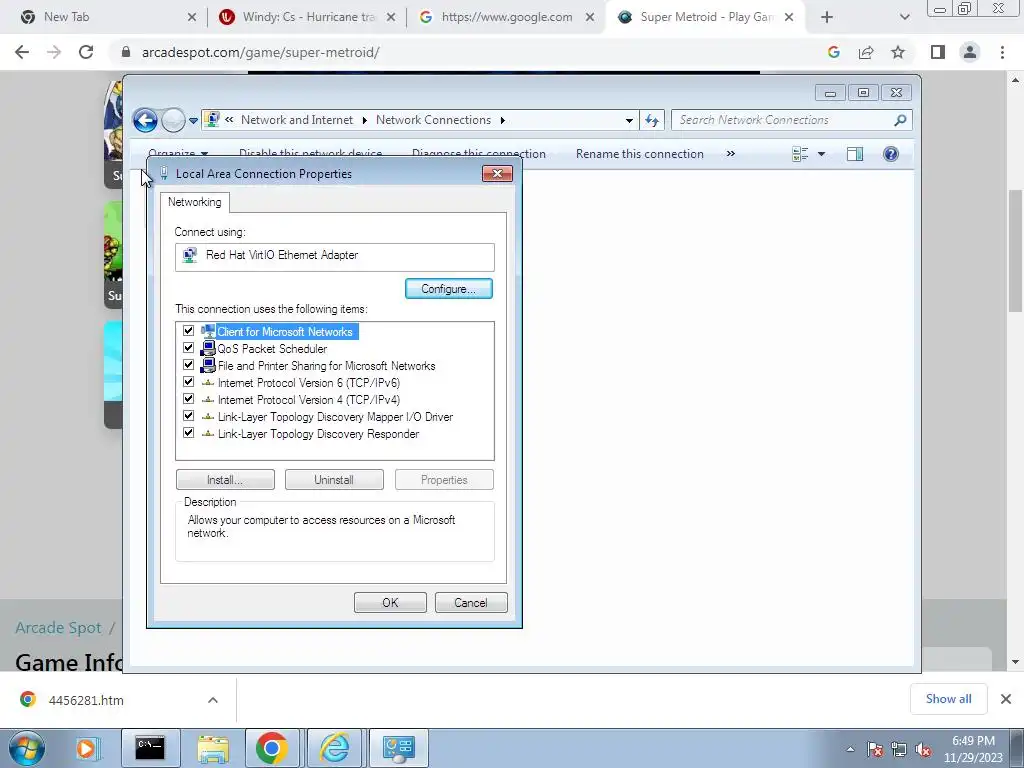Screen dimensions: 1024x768
Task: Toggle Link-Layer Topology Discovery Mapper checkbox
Action: (189, 416)
